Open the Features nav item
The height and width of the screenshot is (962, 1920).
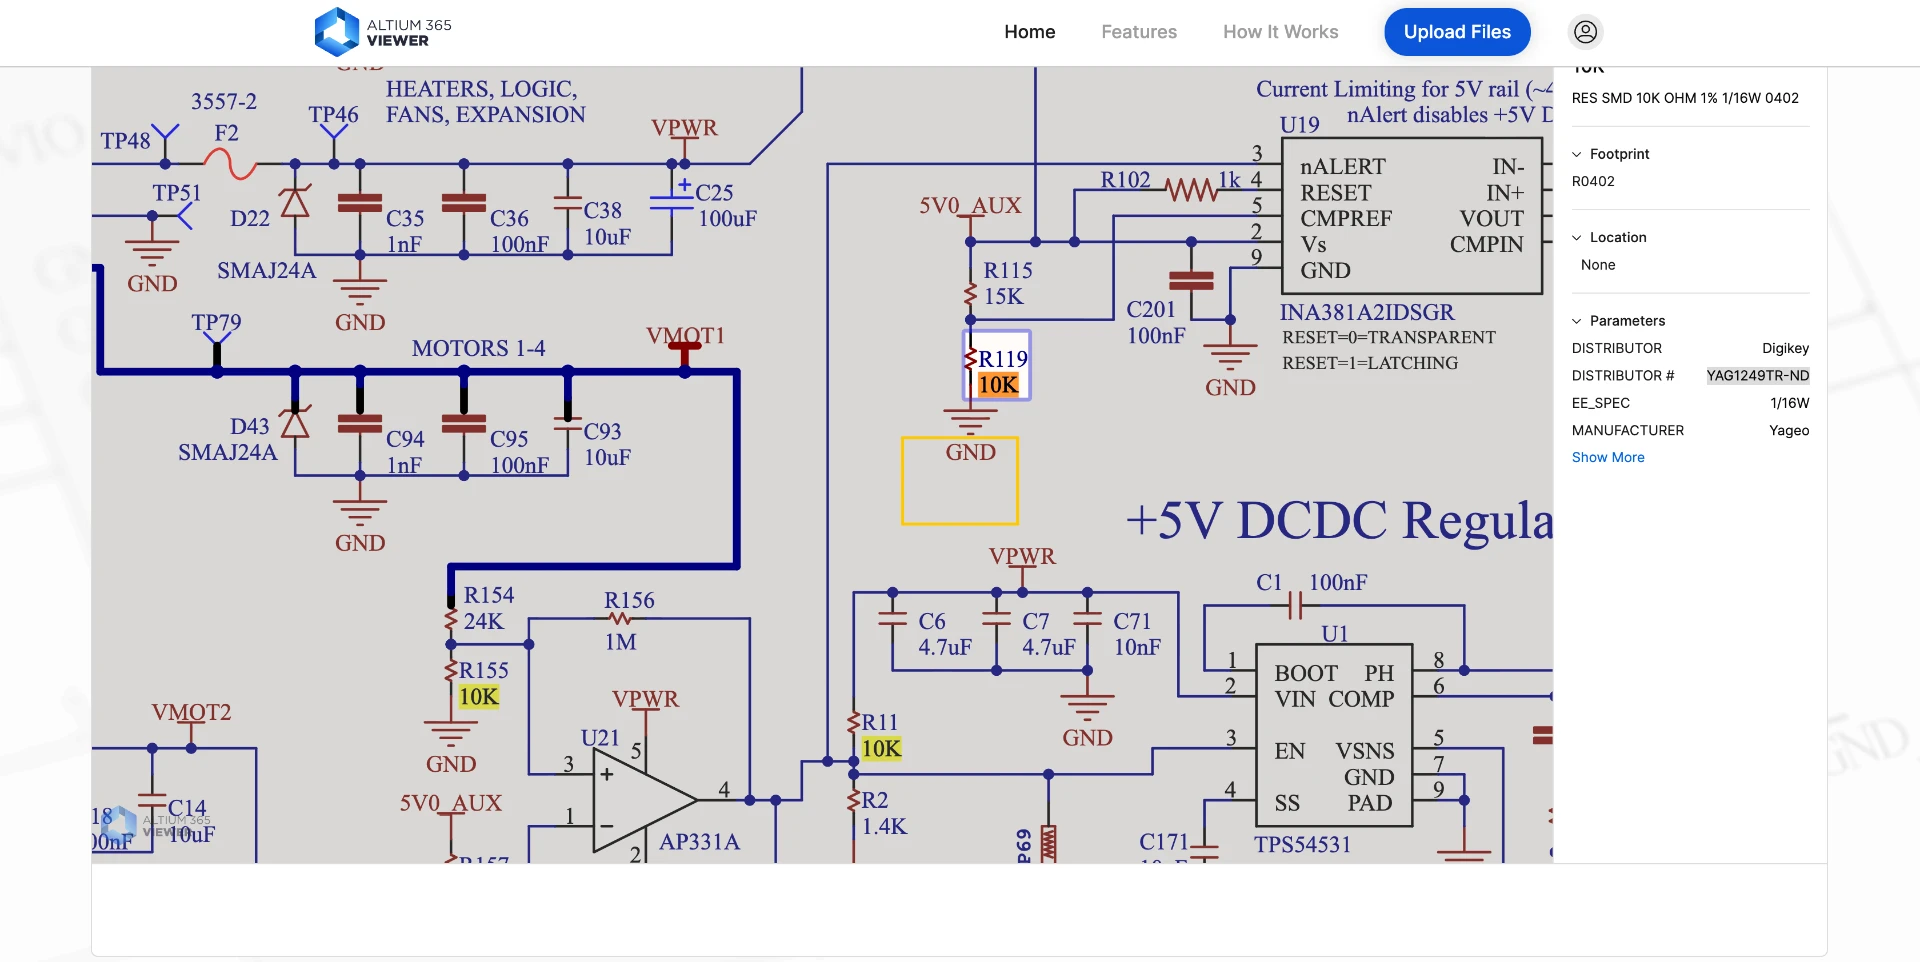tap(1139, 32)
